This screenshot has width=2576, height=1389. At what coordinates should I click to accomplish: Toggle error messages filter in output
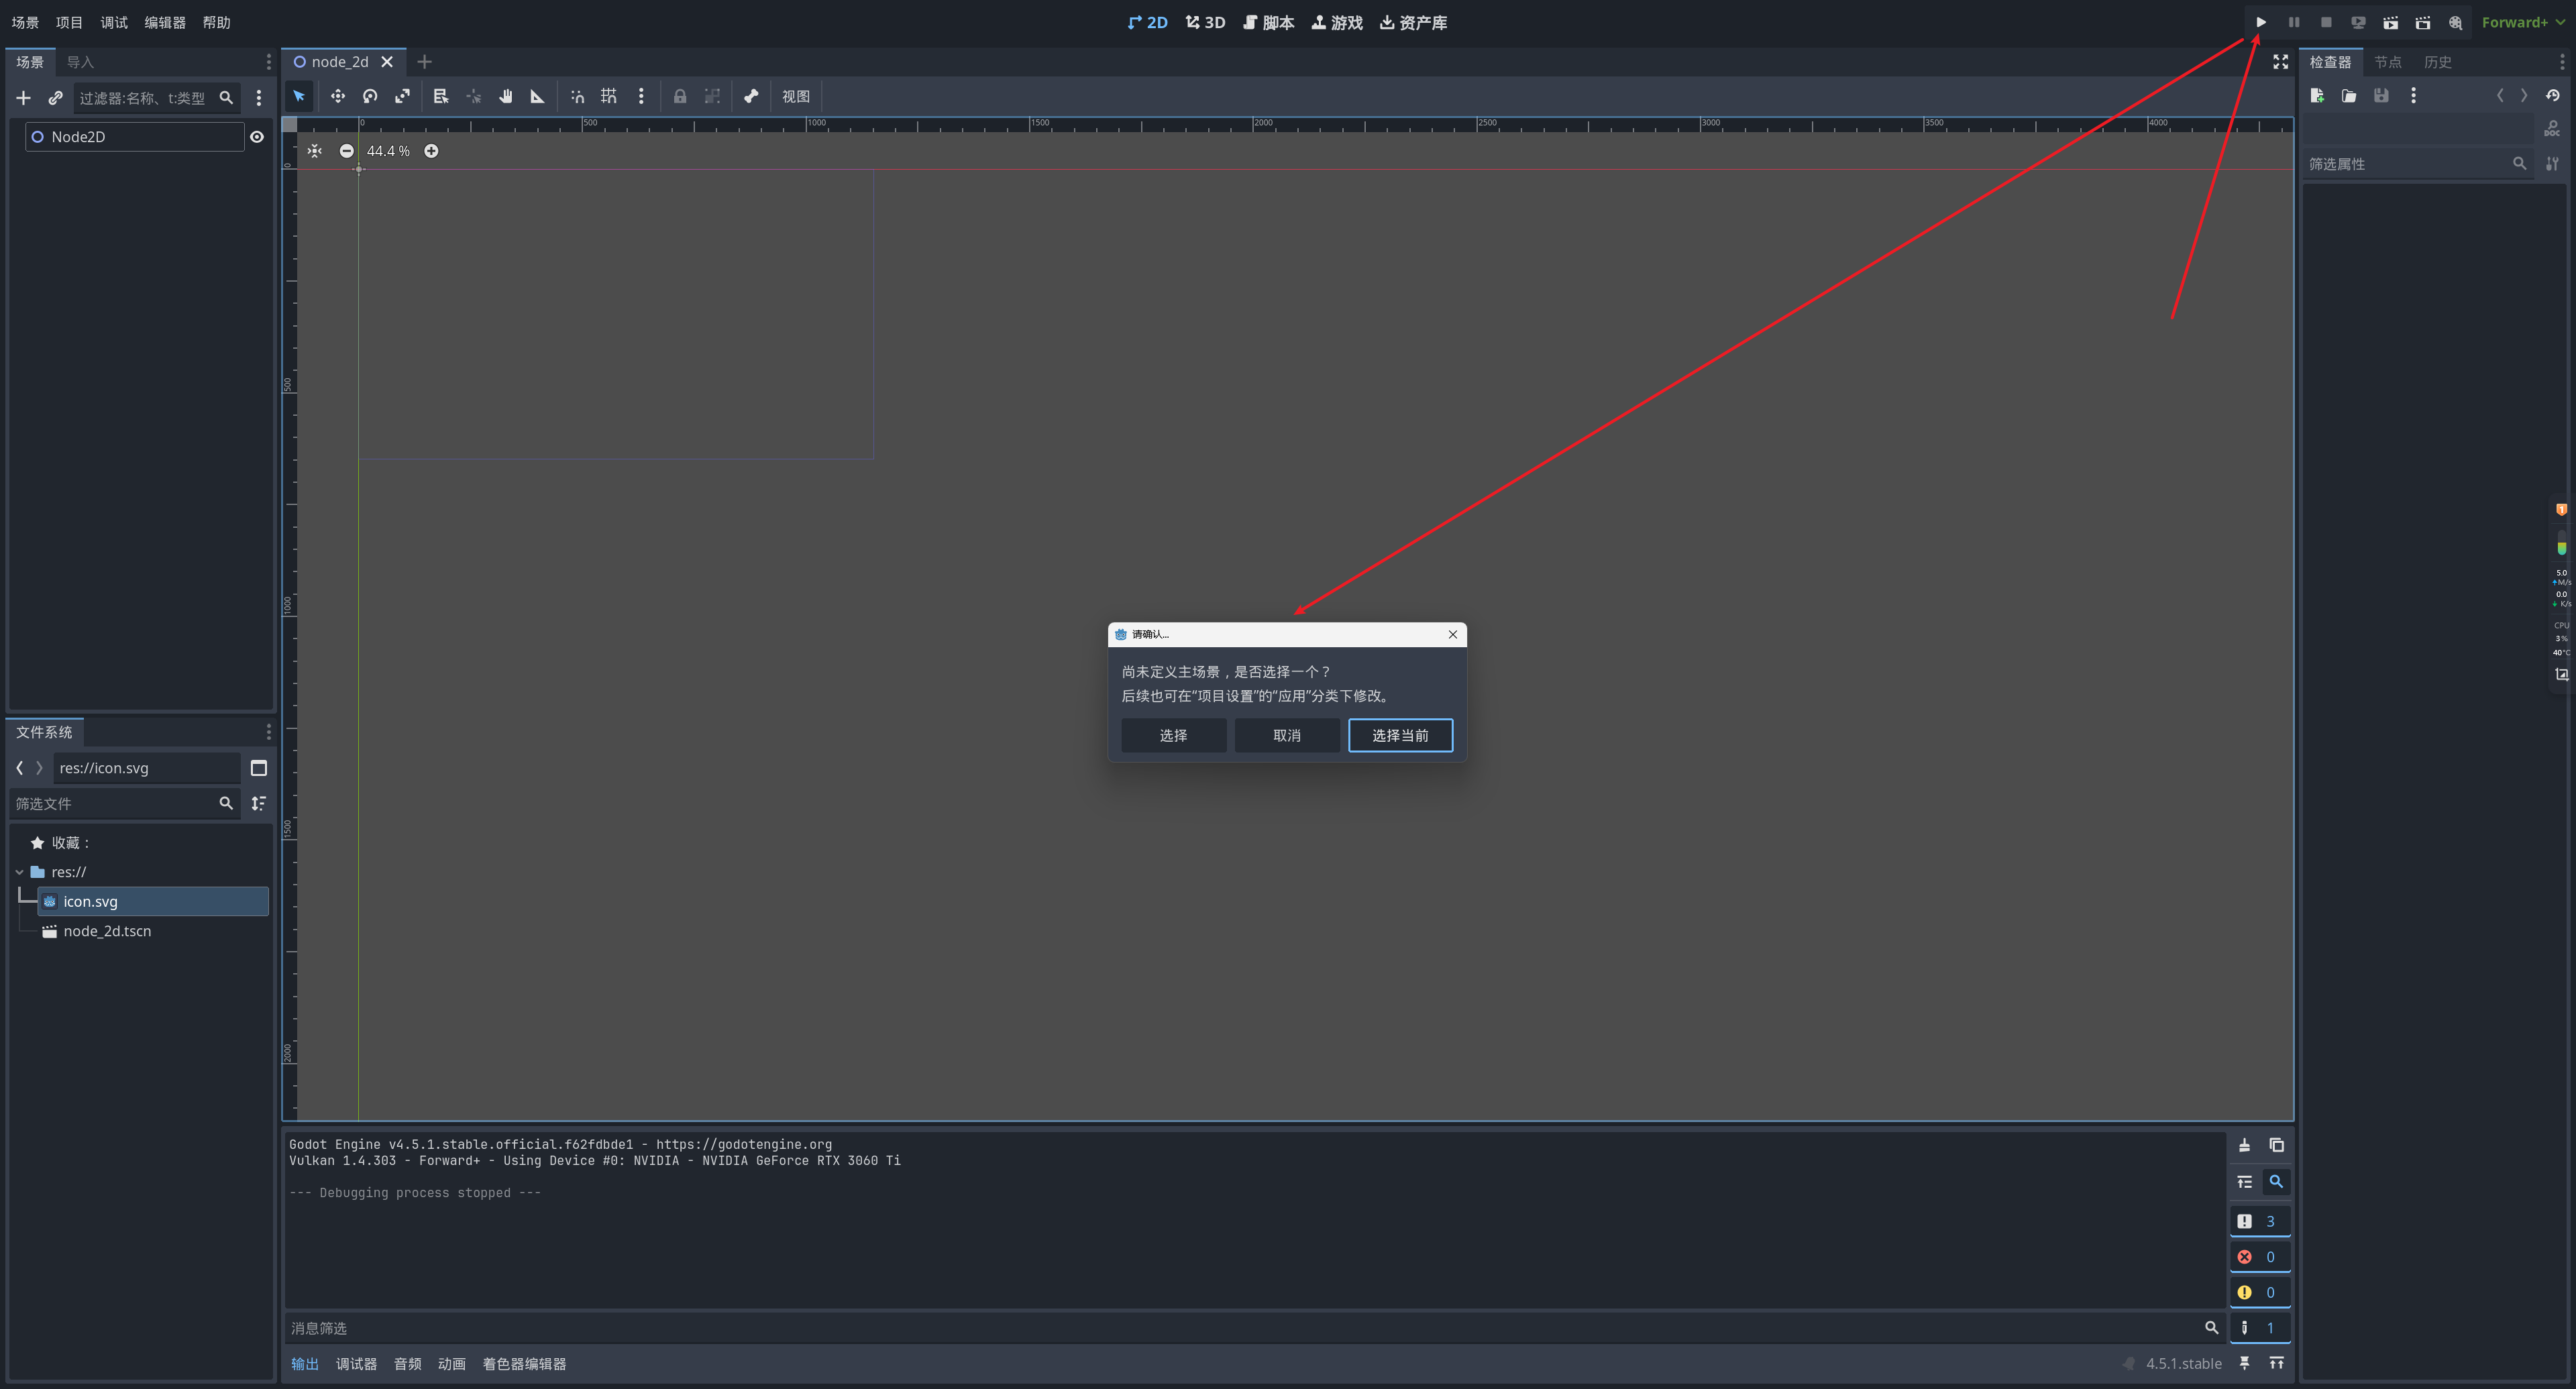point(2259,1257)
